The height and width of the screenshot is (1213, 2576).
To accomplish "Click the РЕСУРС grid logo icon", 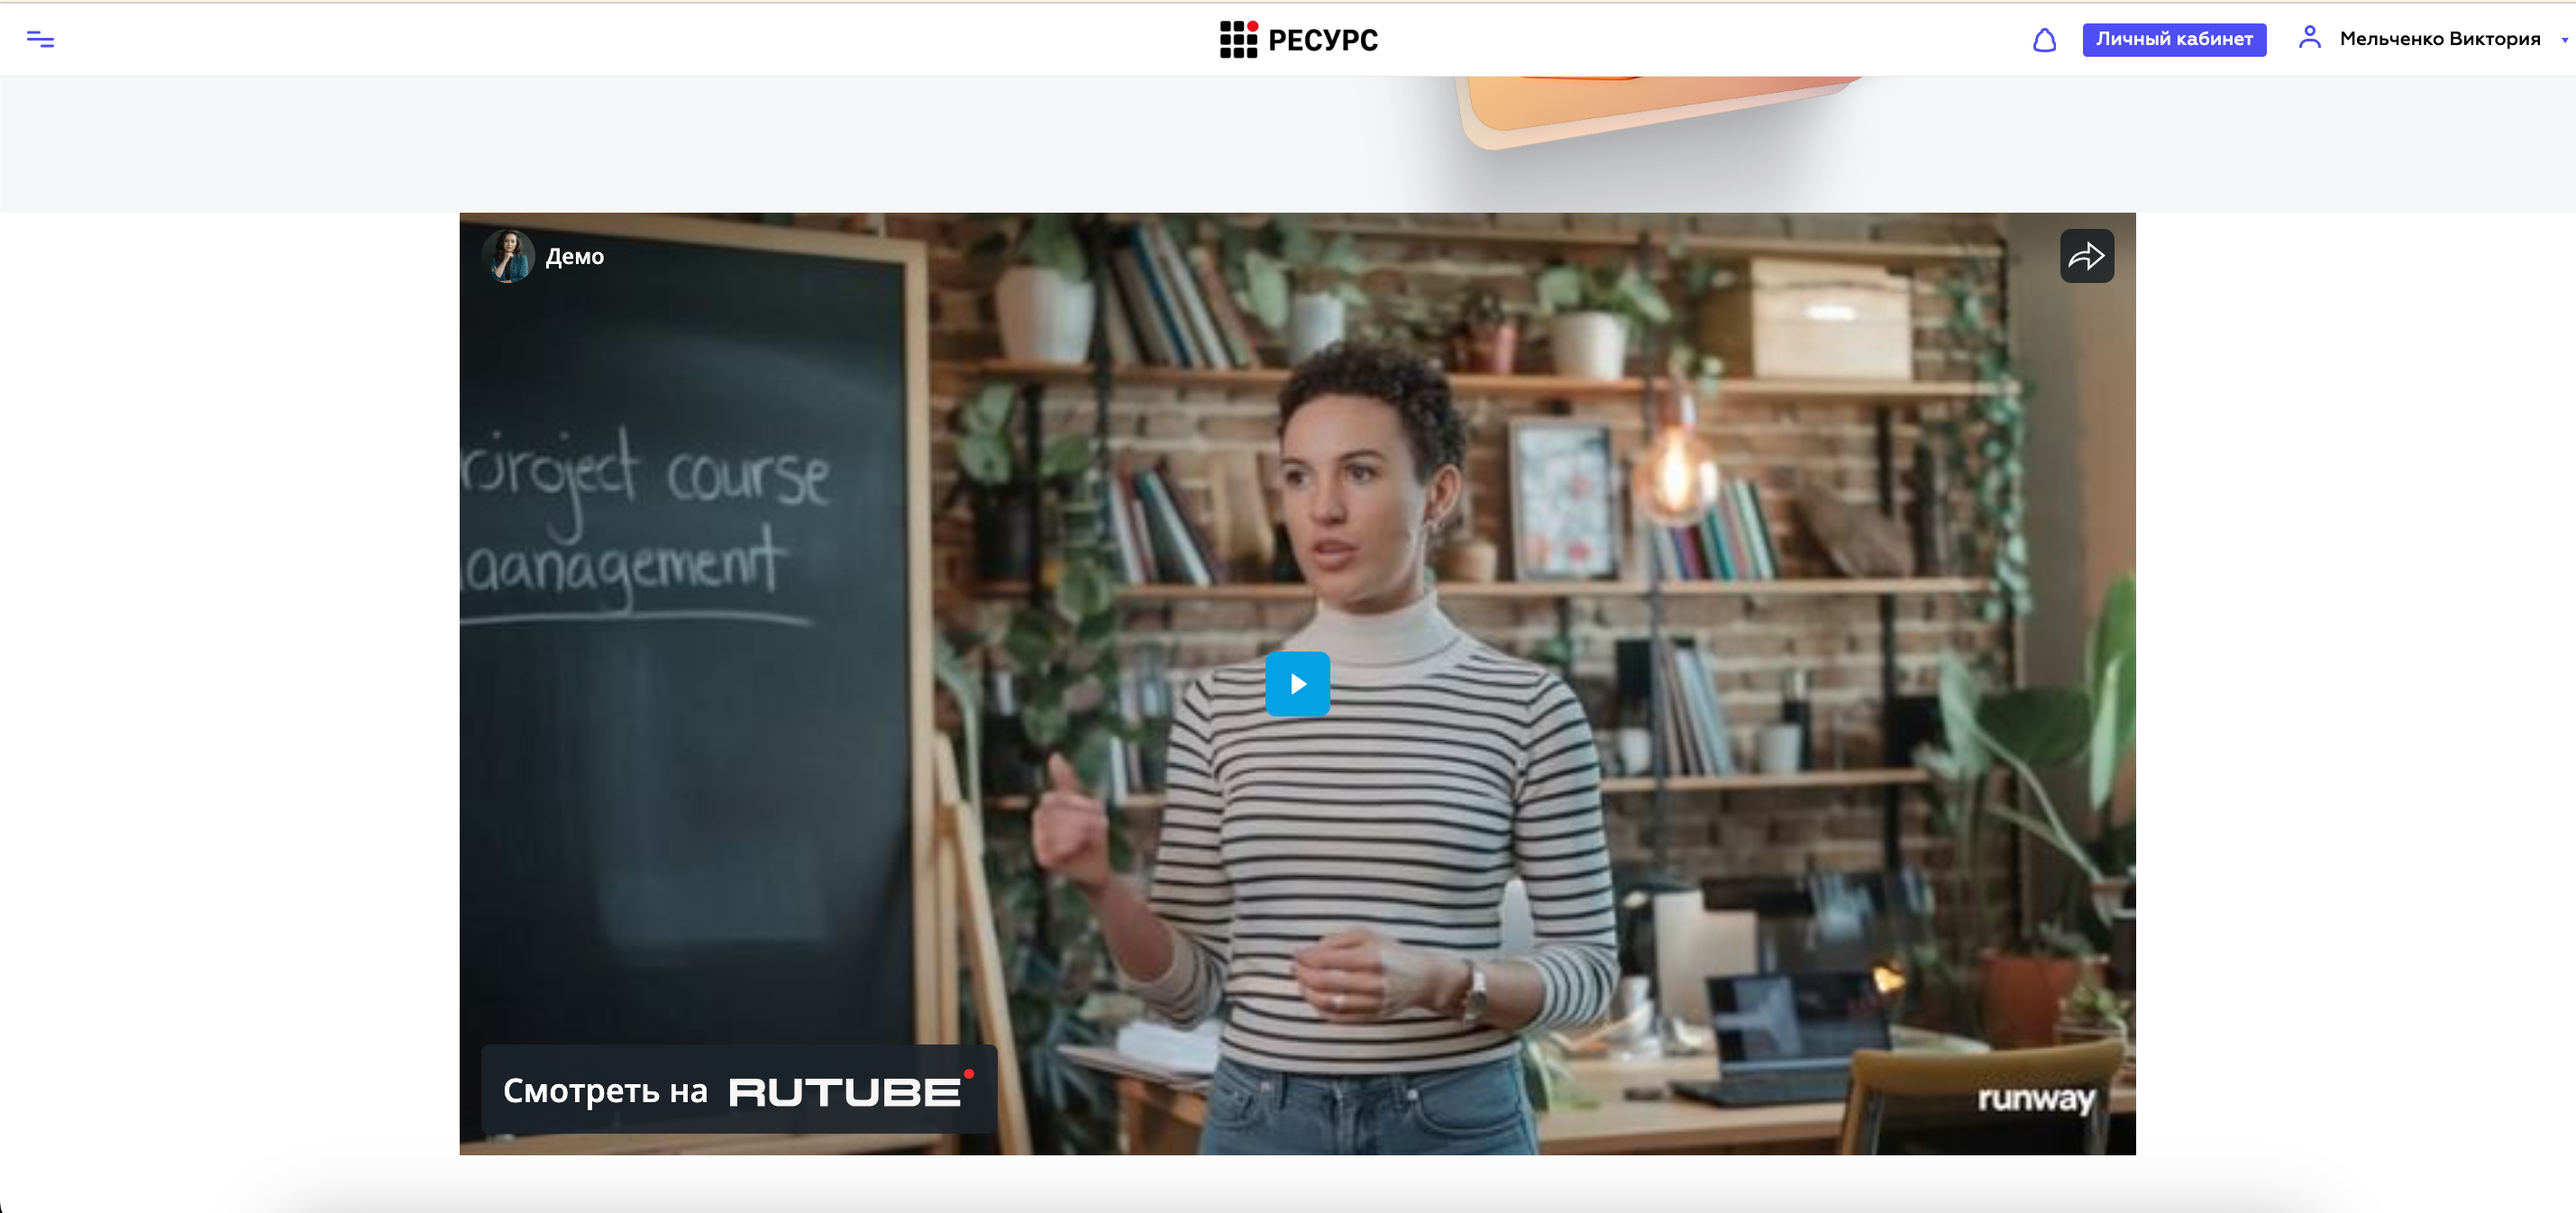I will point(1238,39).
